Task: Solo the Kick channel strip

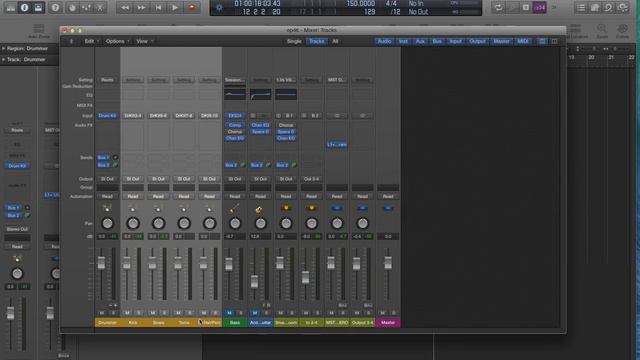Action: coord(139,313)
